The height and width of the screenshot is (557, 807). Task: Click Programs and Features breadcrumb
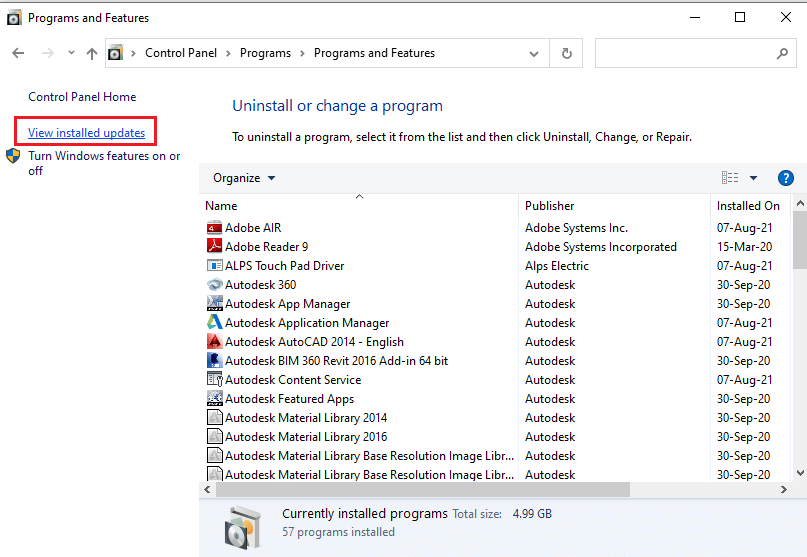[374, 53]
